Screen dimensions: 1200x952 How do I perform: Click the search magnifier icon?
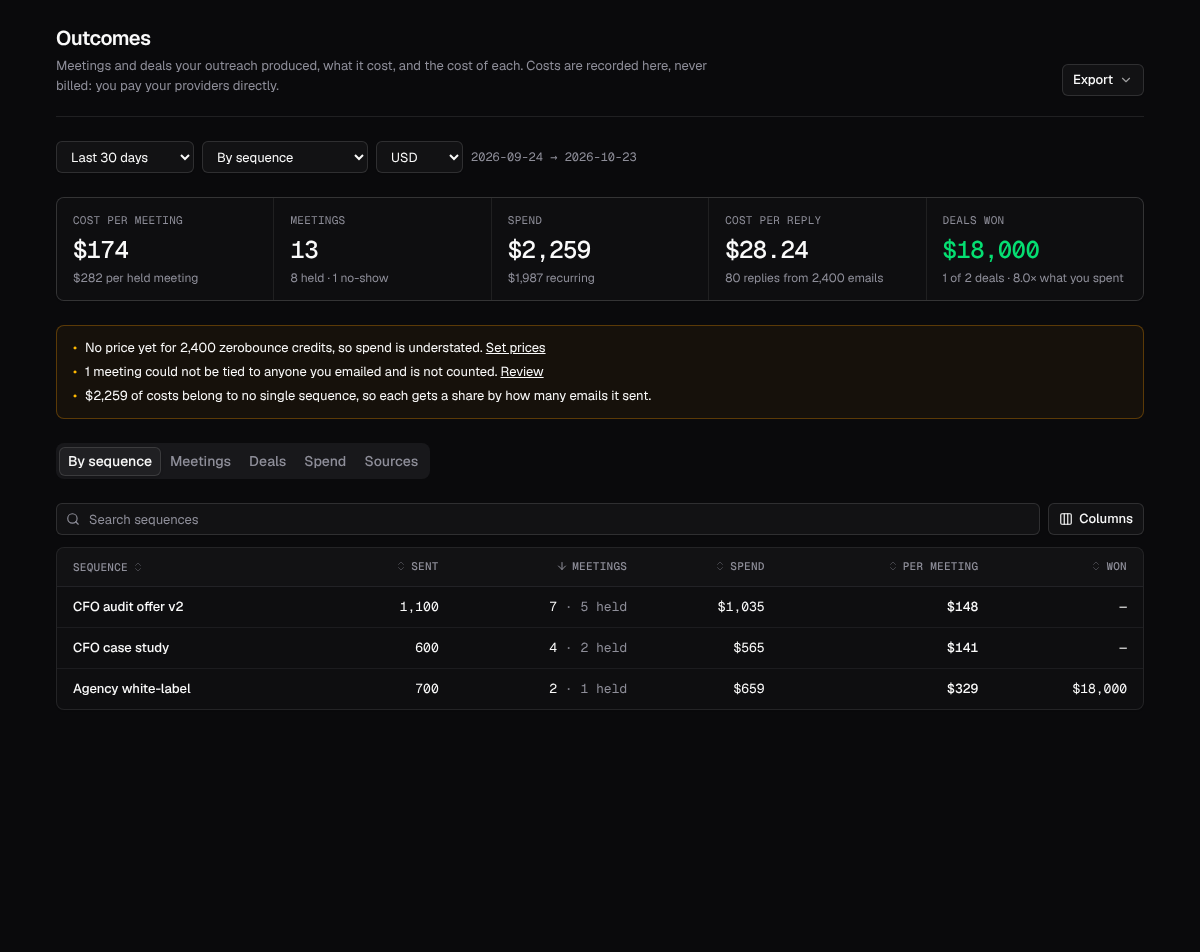(x=73, y=519)
